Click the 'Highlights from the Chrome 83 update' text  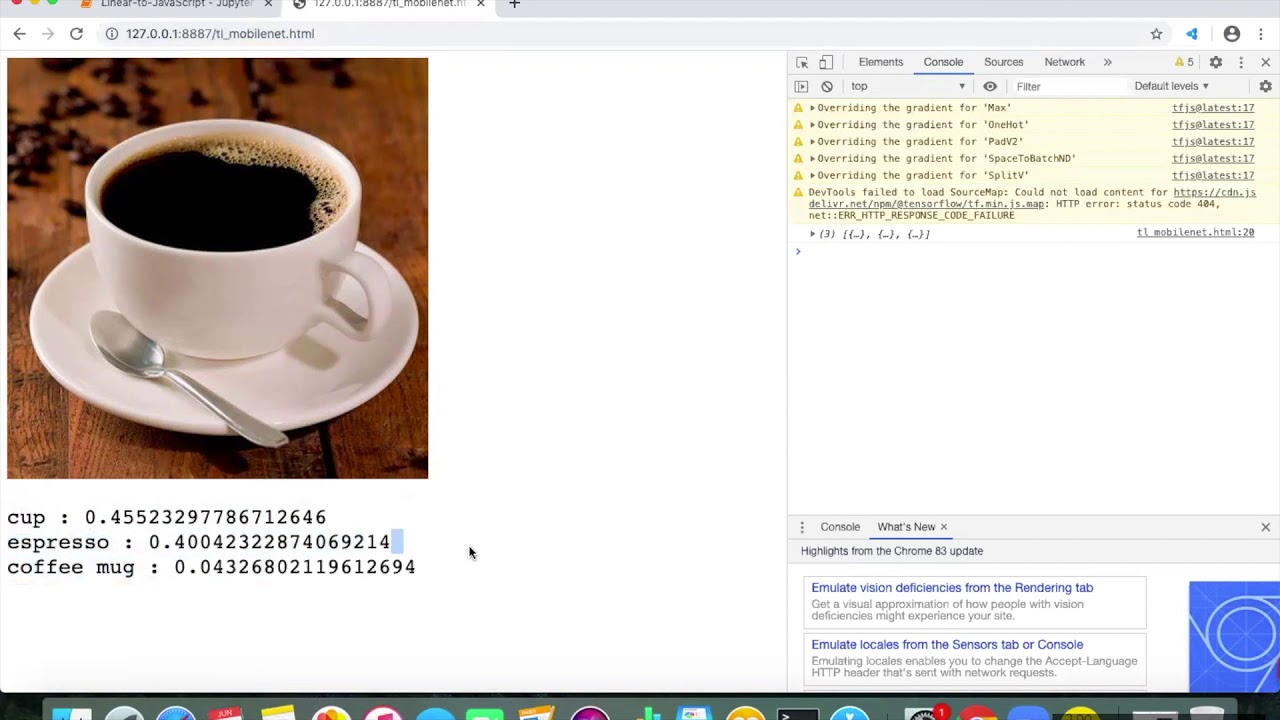pyautogui.click(x=892, y=551)
